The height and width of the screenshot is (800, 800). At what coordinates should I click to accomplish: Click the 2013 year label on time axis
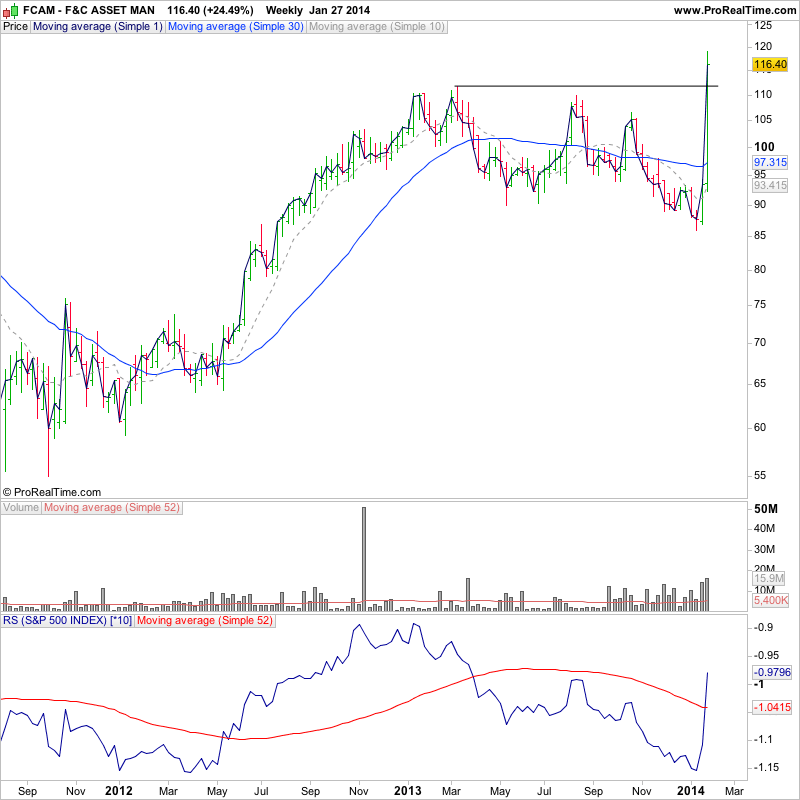pos(408,791)
